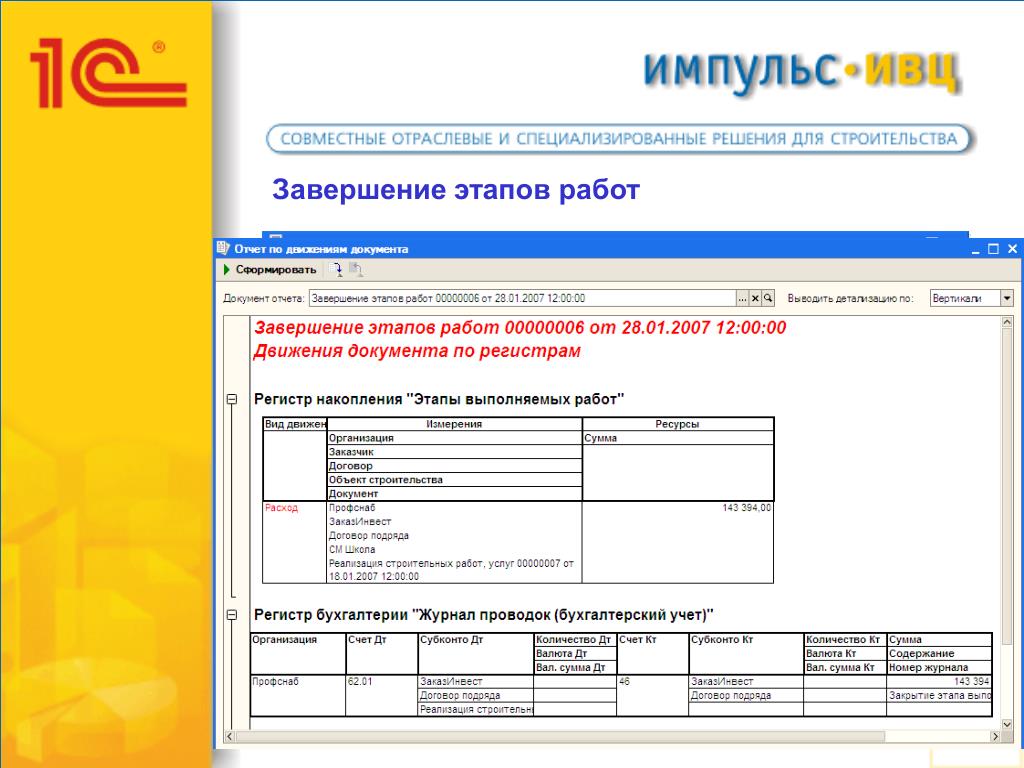
Task: Click the Вал. сумма Кт header cell
Action: tap(844, 667)
